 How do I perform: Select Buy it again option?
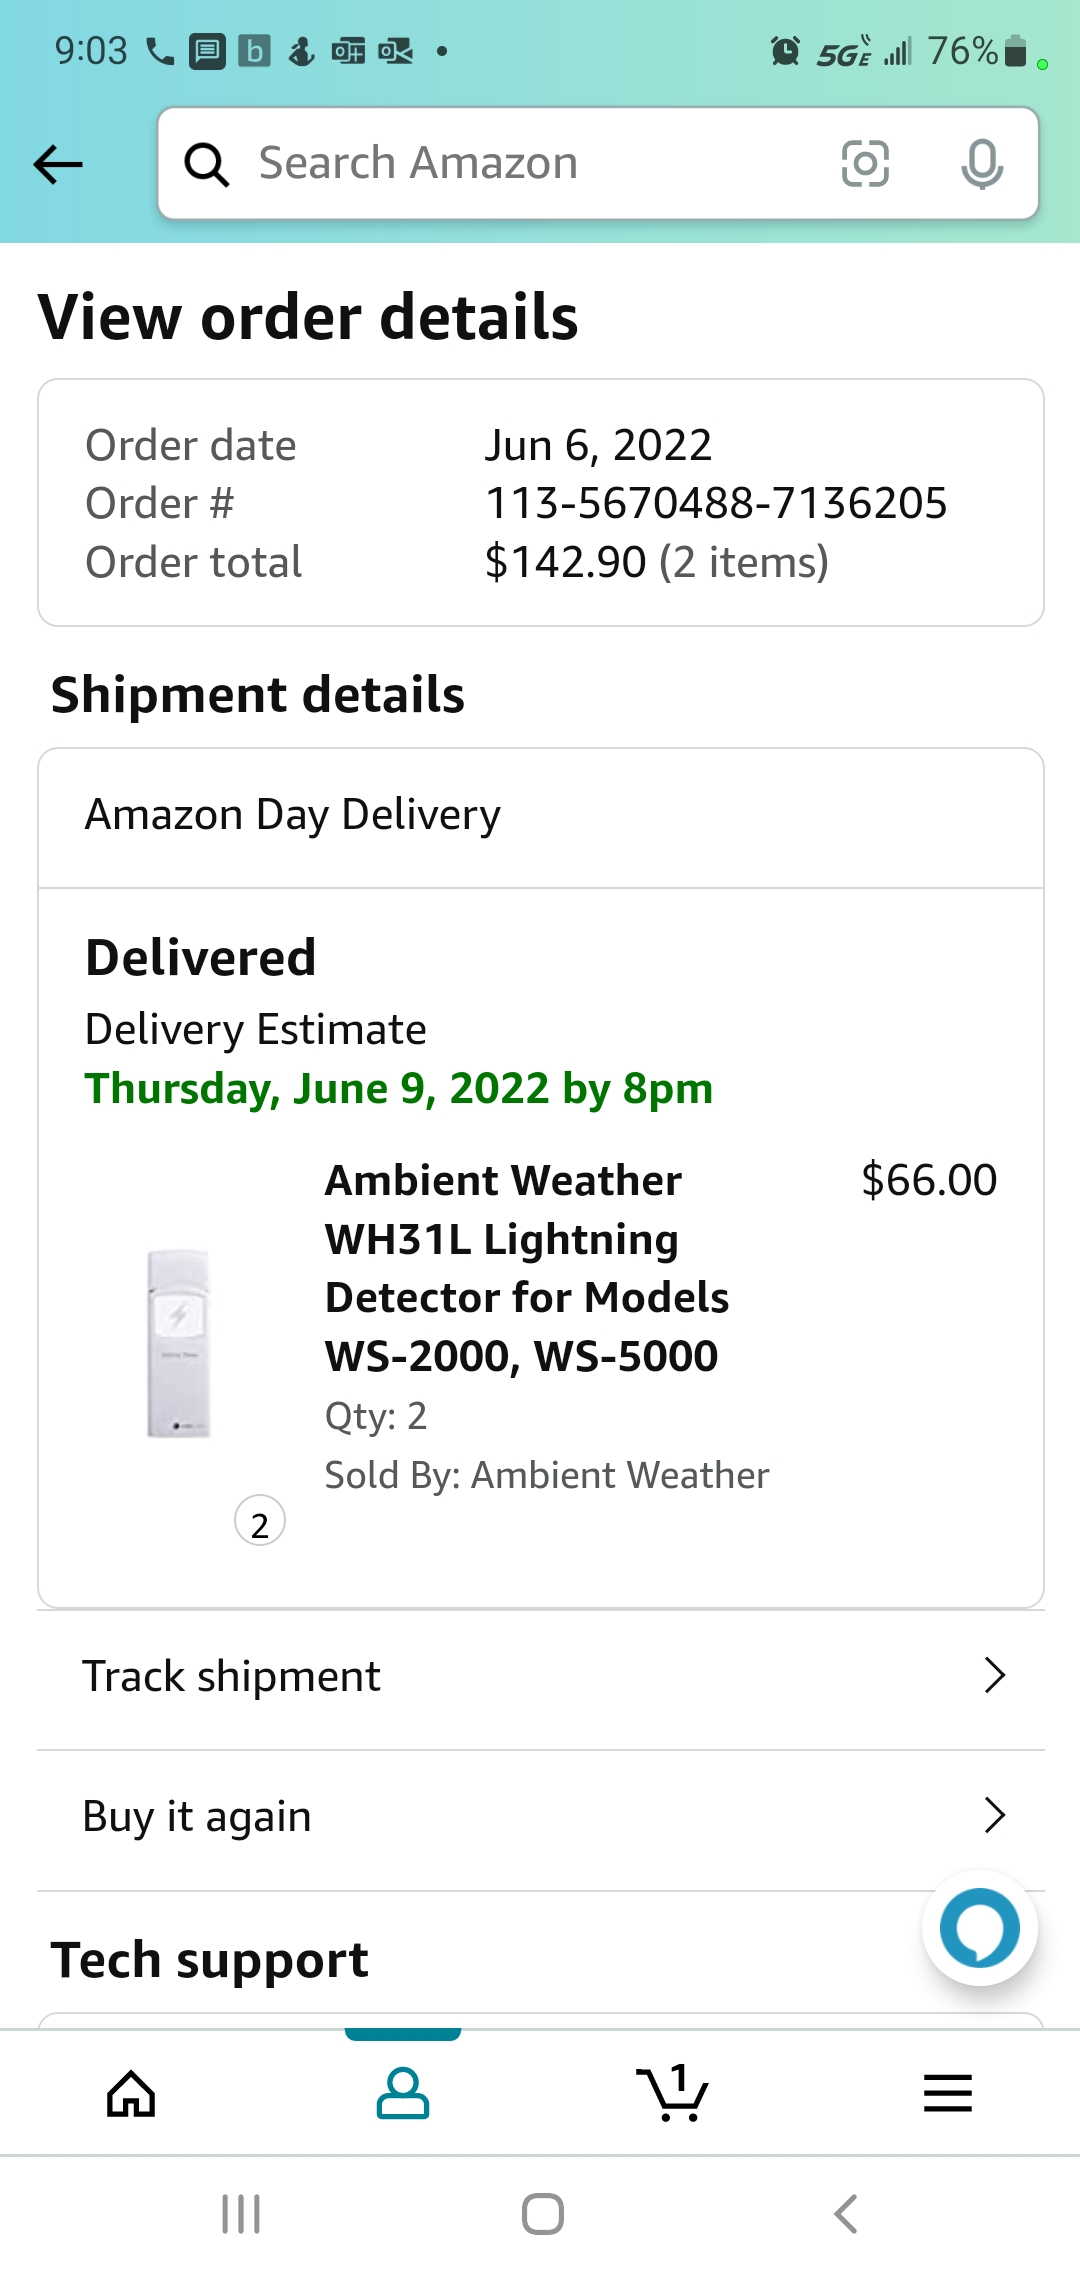(x=197, y=1816)
